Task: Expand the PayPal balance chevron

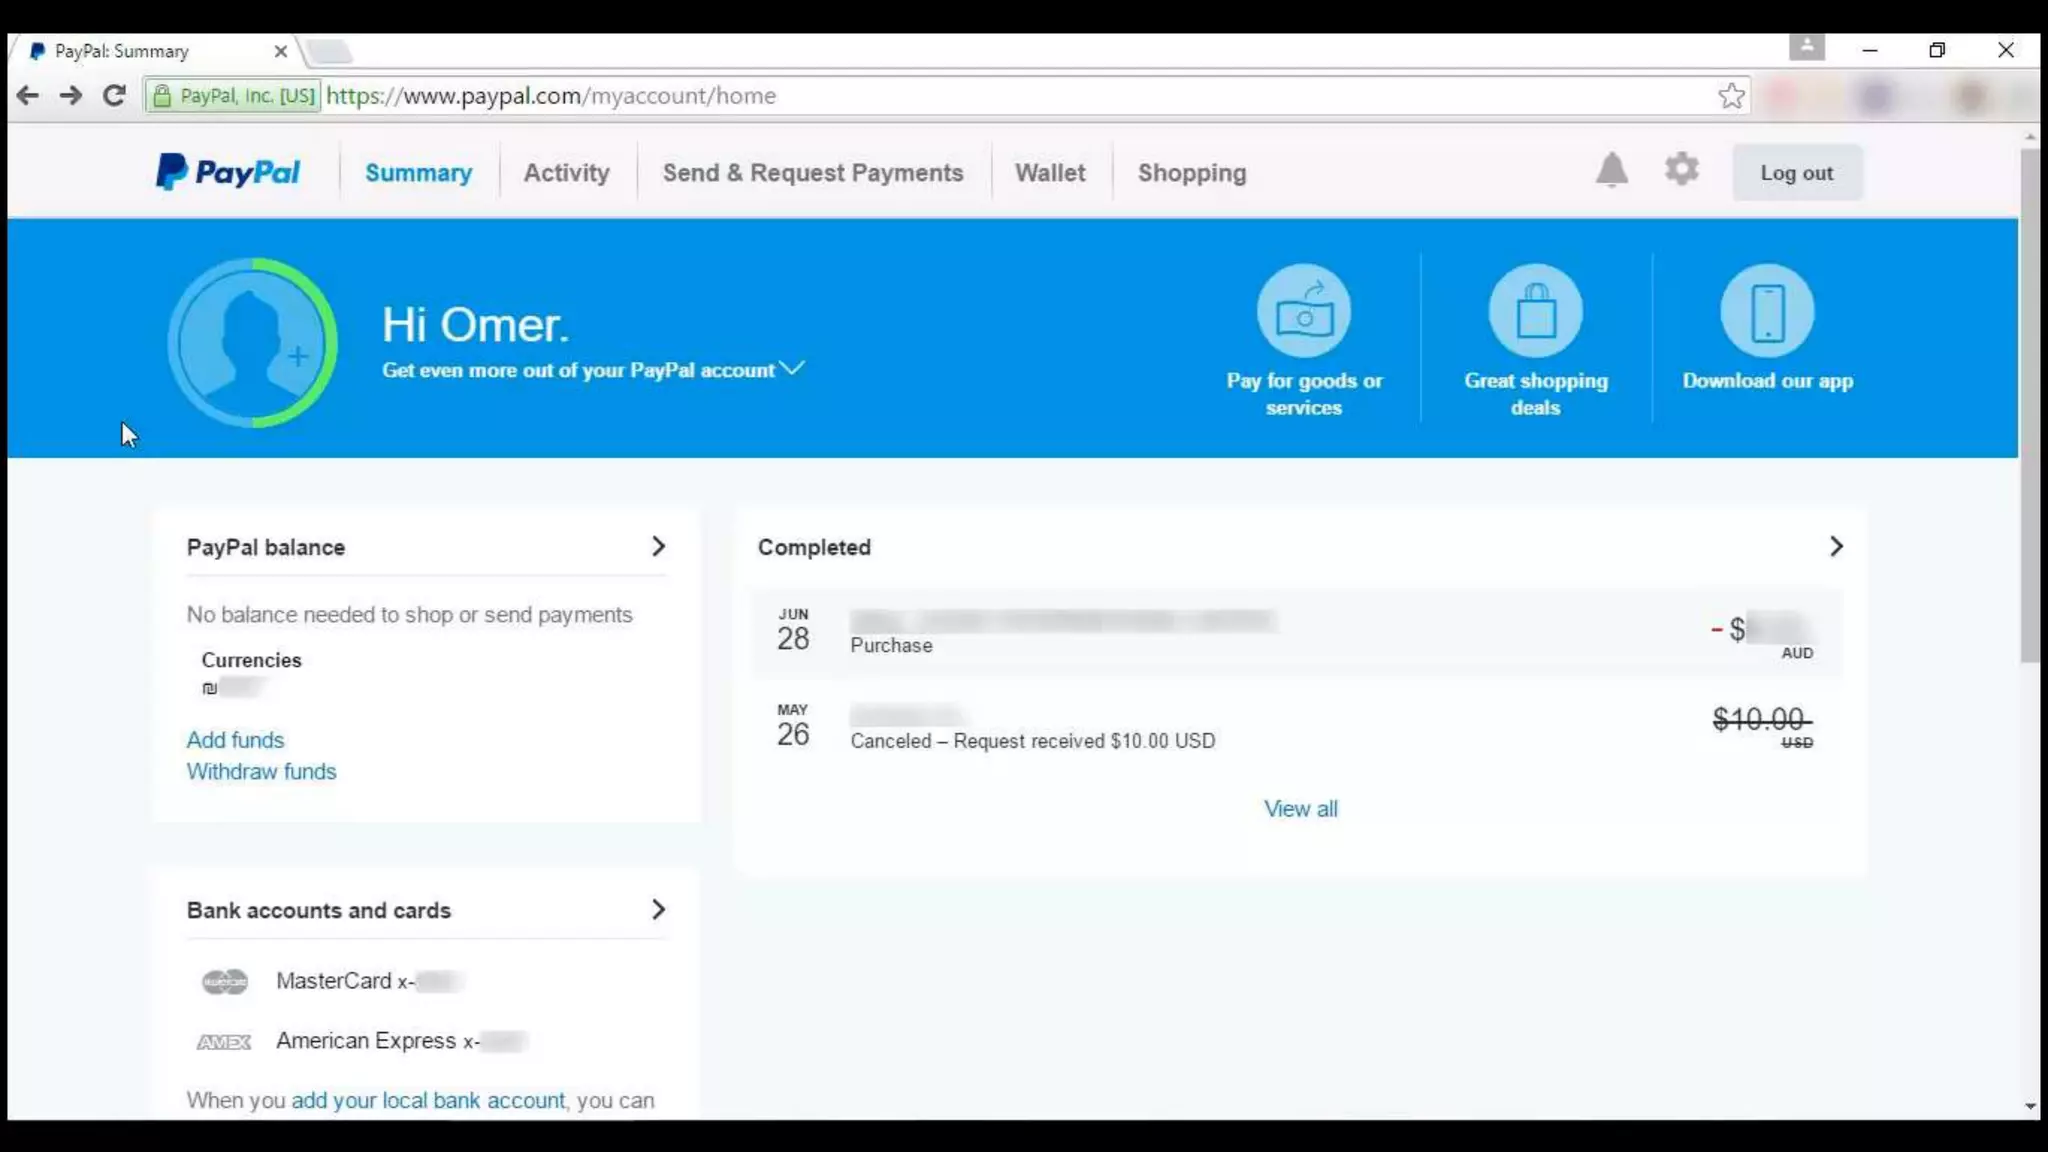Action: [658, 547]
